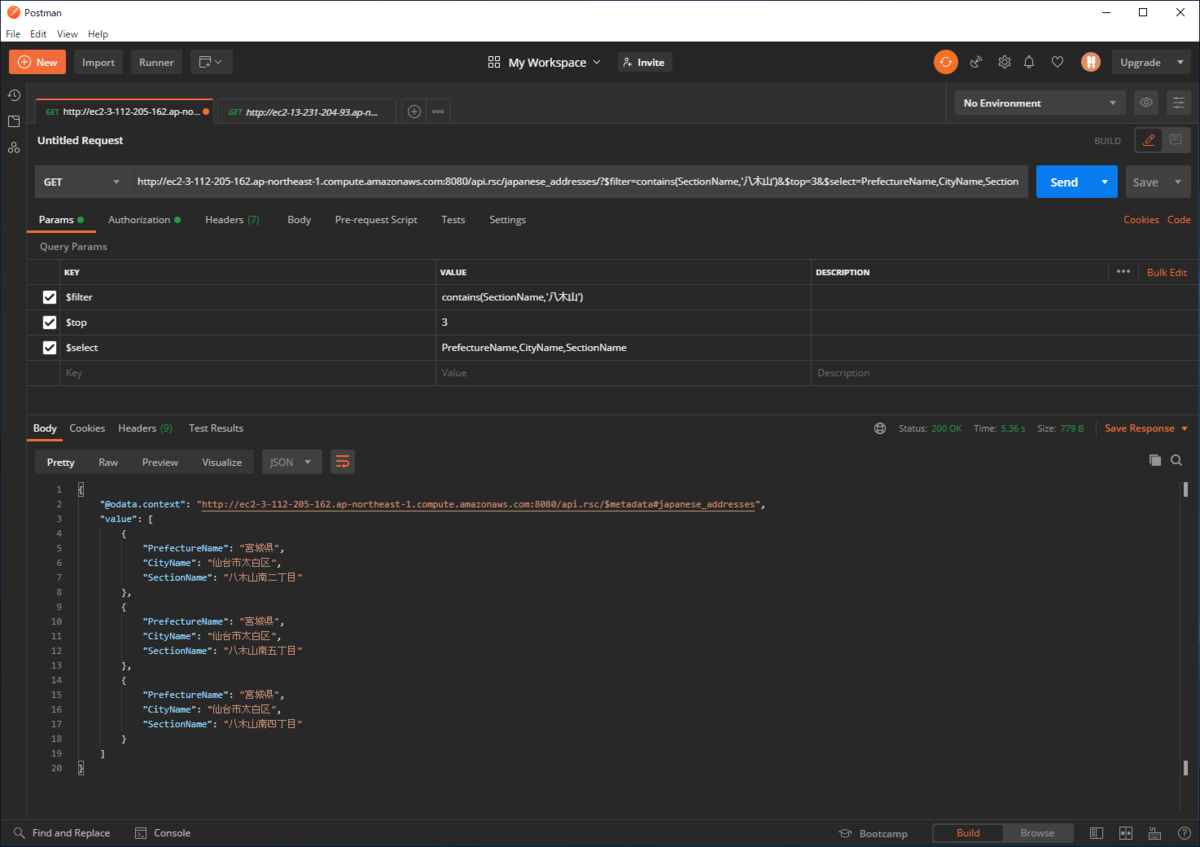This screenshot has height=847, width=1200.
Task: Switch to request Headers (7) tab
Action: coord(232,219)
